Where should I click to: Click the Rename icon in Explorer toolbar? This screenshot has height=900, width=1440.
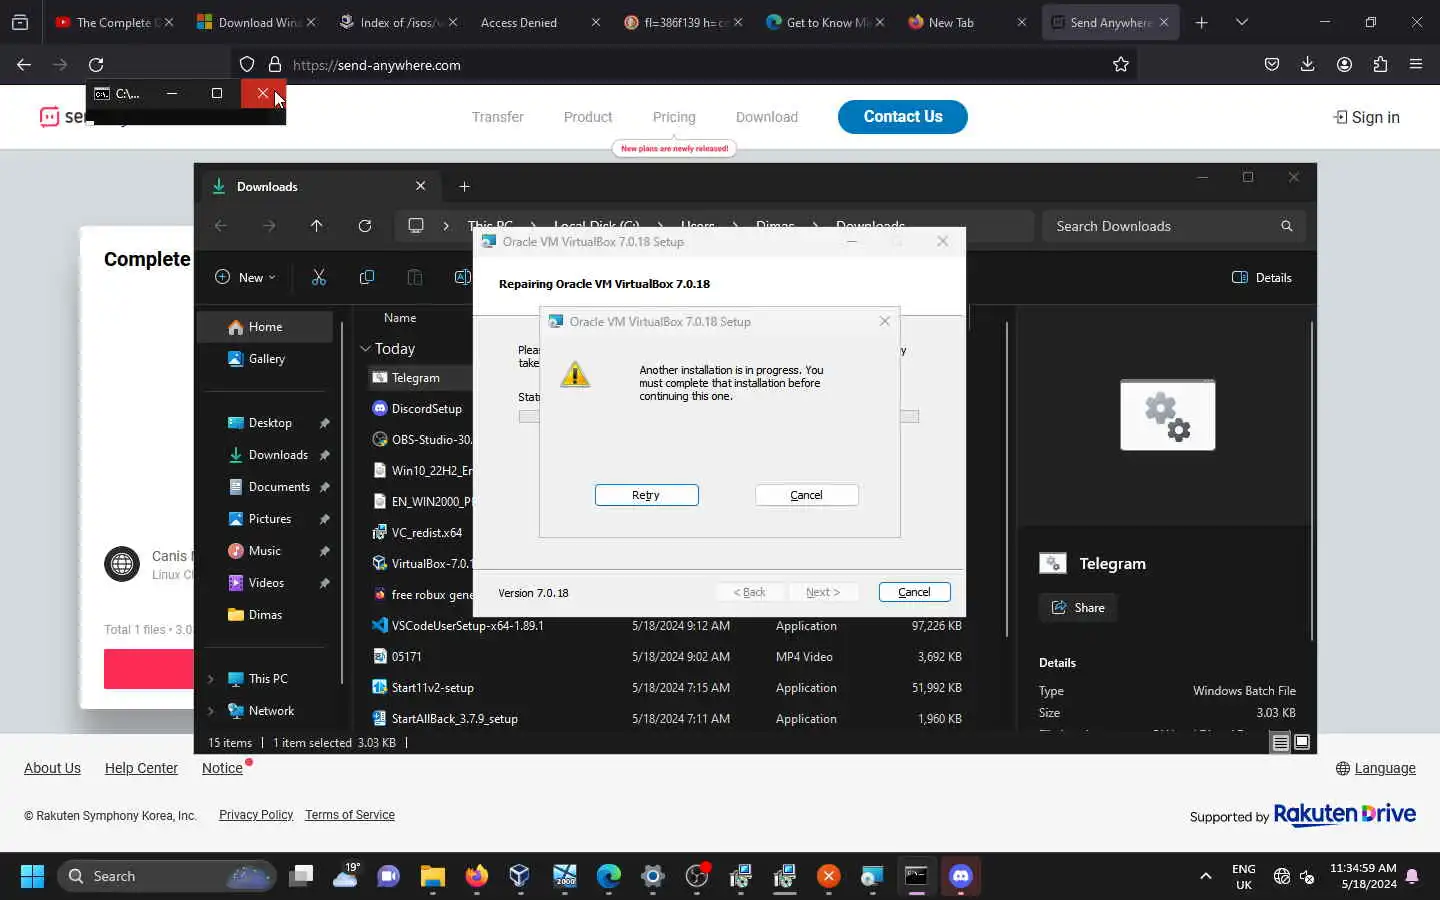click(x=462, y=277)
